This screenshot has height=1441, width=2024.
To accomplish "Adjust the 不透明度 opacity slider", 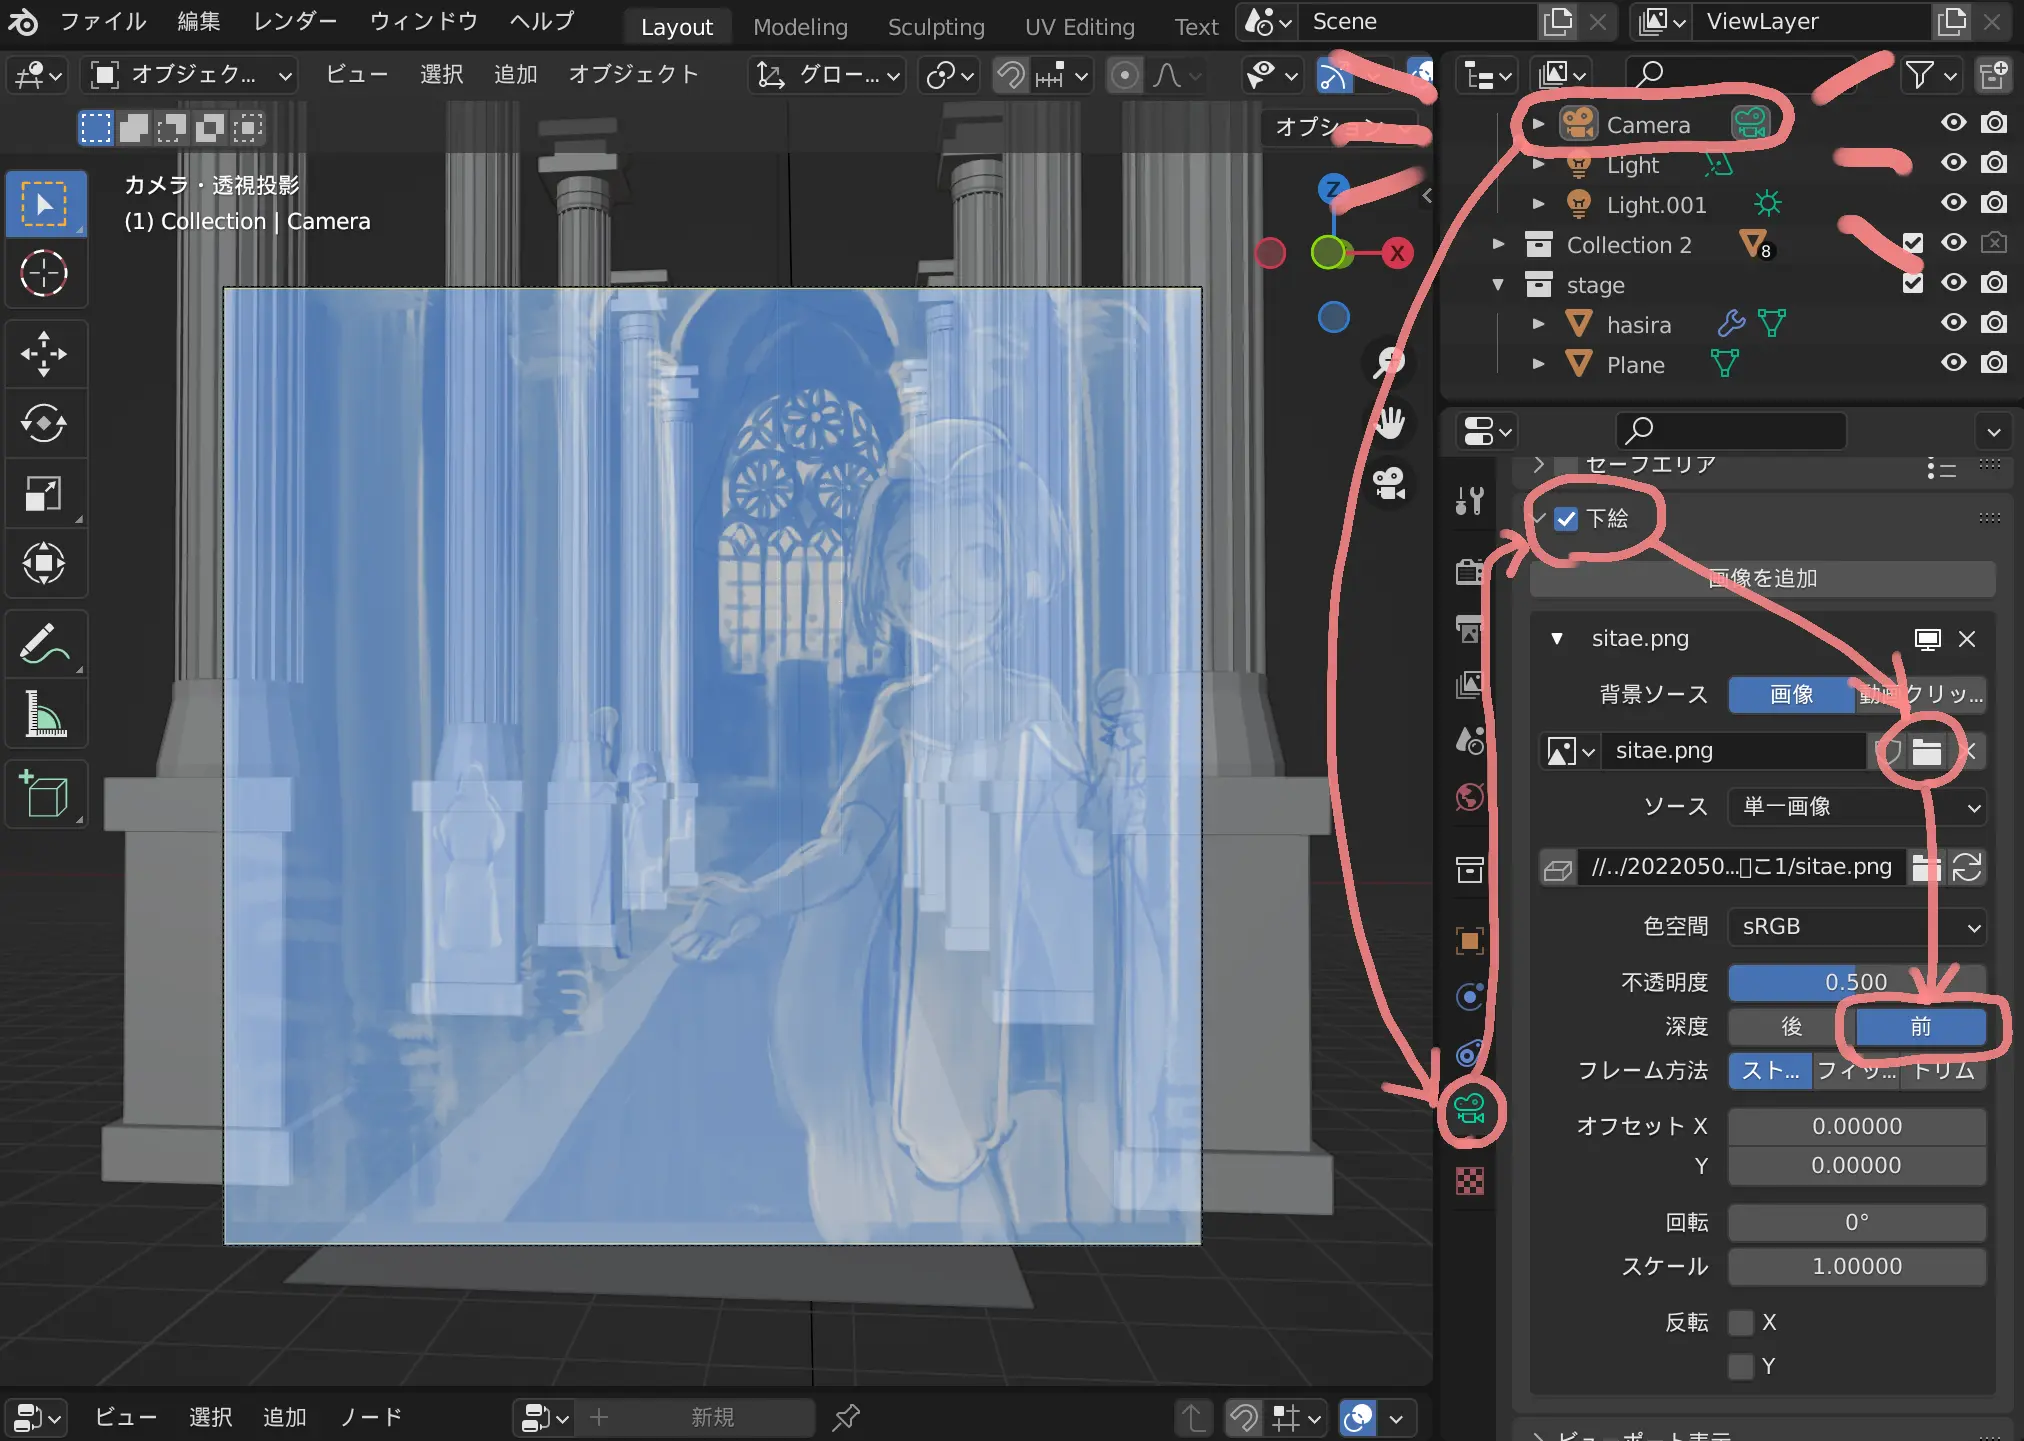I will tap(1857, 982).
